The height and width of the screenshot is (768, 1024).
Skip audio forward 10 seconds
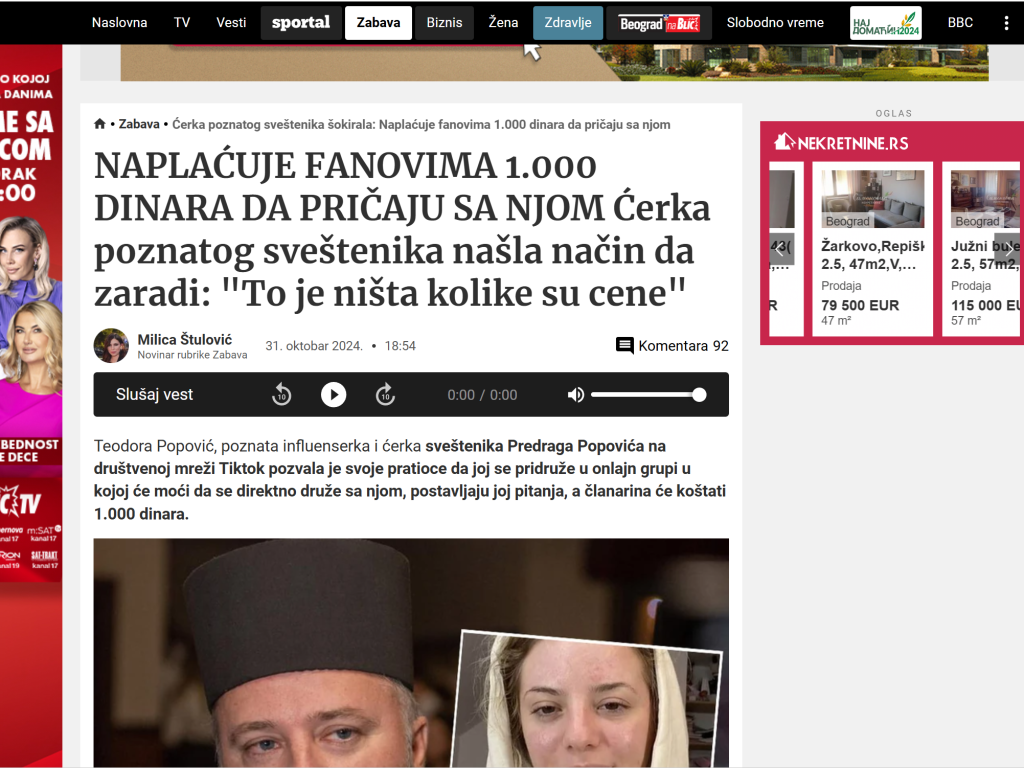point(385,394)
